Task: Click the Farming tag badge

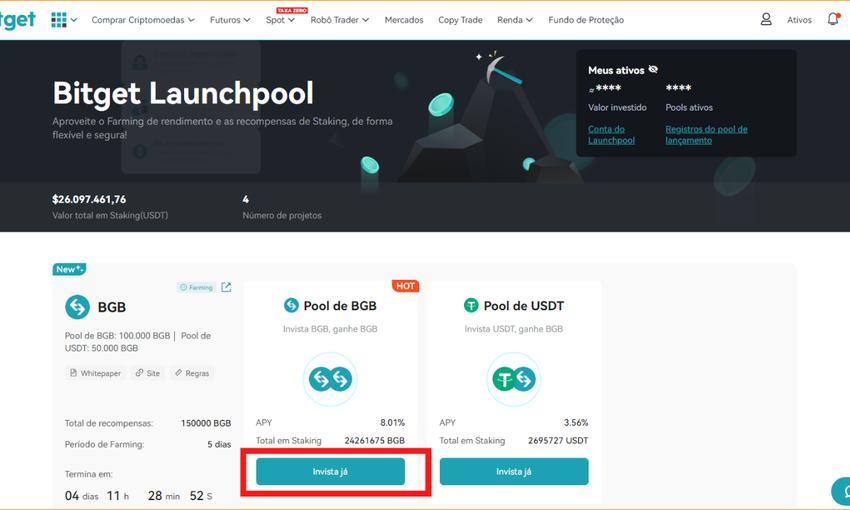Action: click(x=196, y=287)
